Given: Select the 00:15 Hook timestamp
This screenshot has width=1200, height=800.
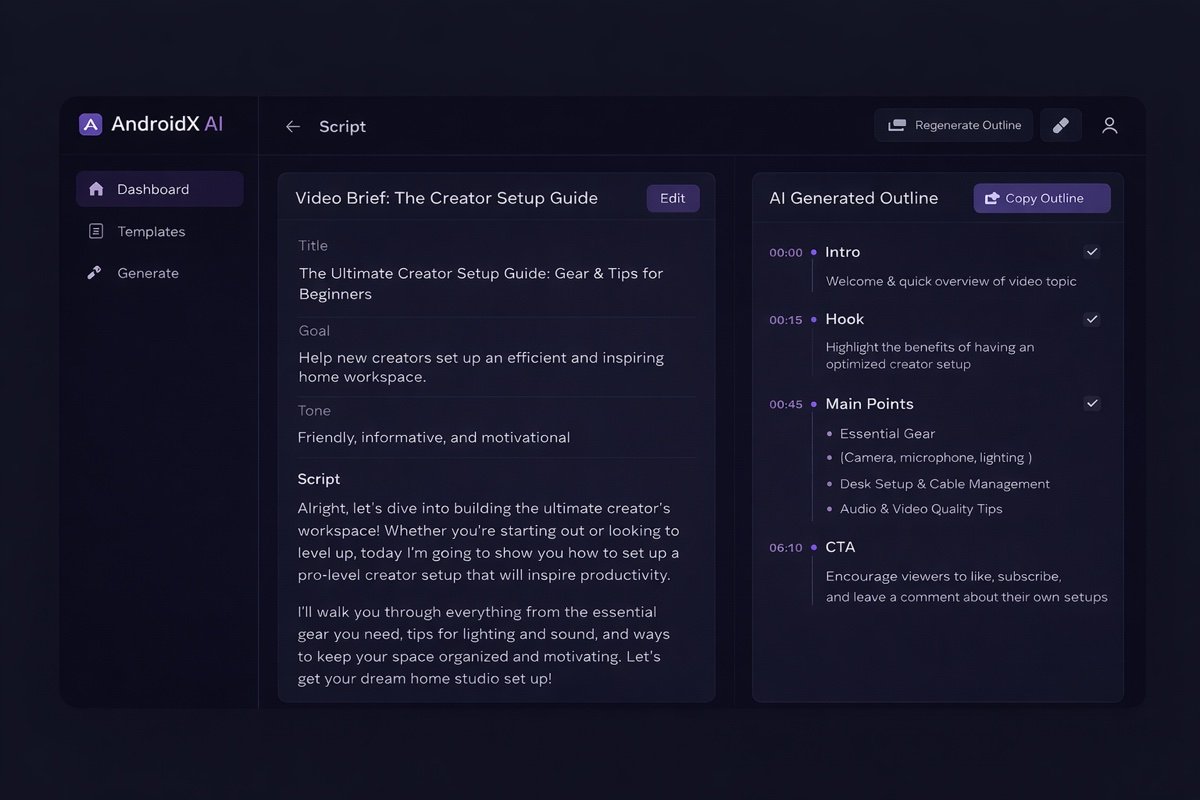Looking at the screenshot, I should point(786,320).
